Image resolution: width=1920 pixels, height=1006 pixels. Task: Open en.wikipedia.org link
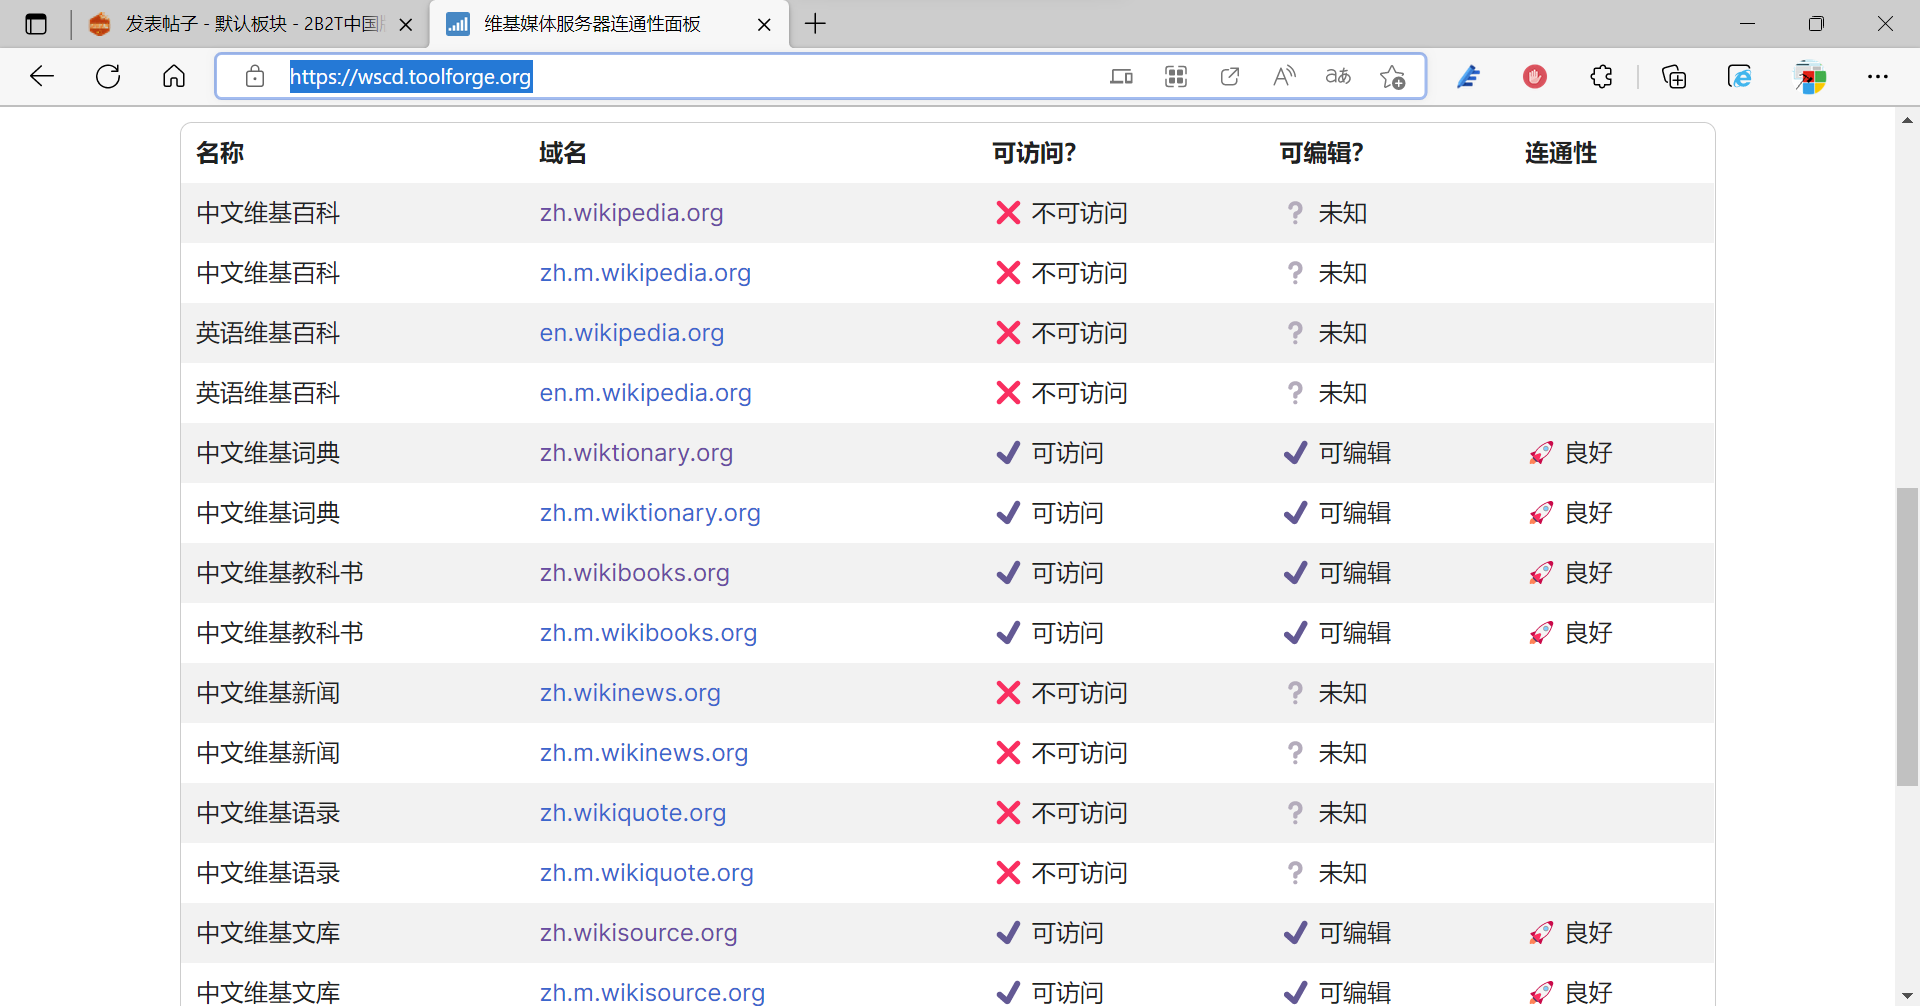click(x=632, y=333)
